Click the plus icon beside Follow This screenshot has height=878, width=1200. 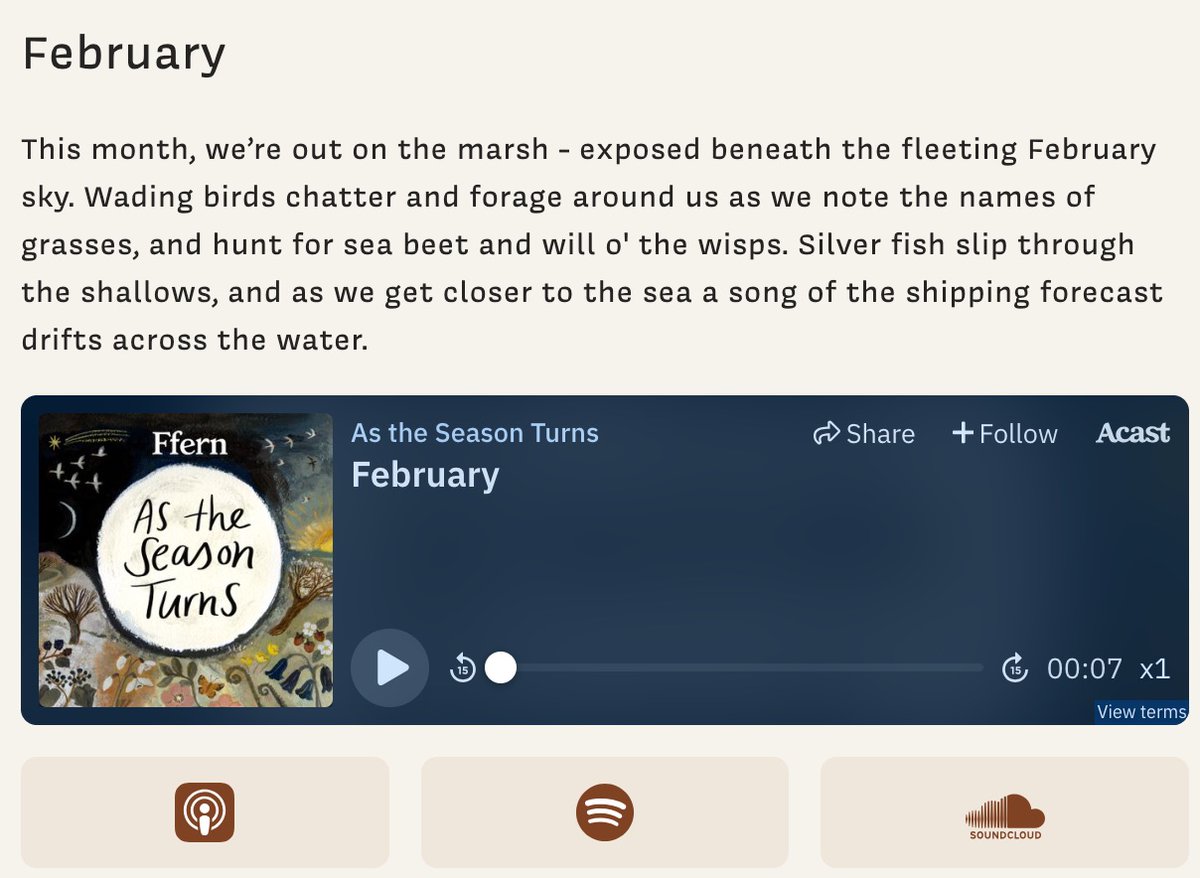[962, 433]
